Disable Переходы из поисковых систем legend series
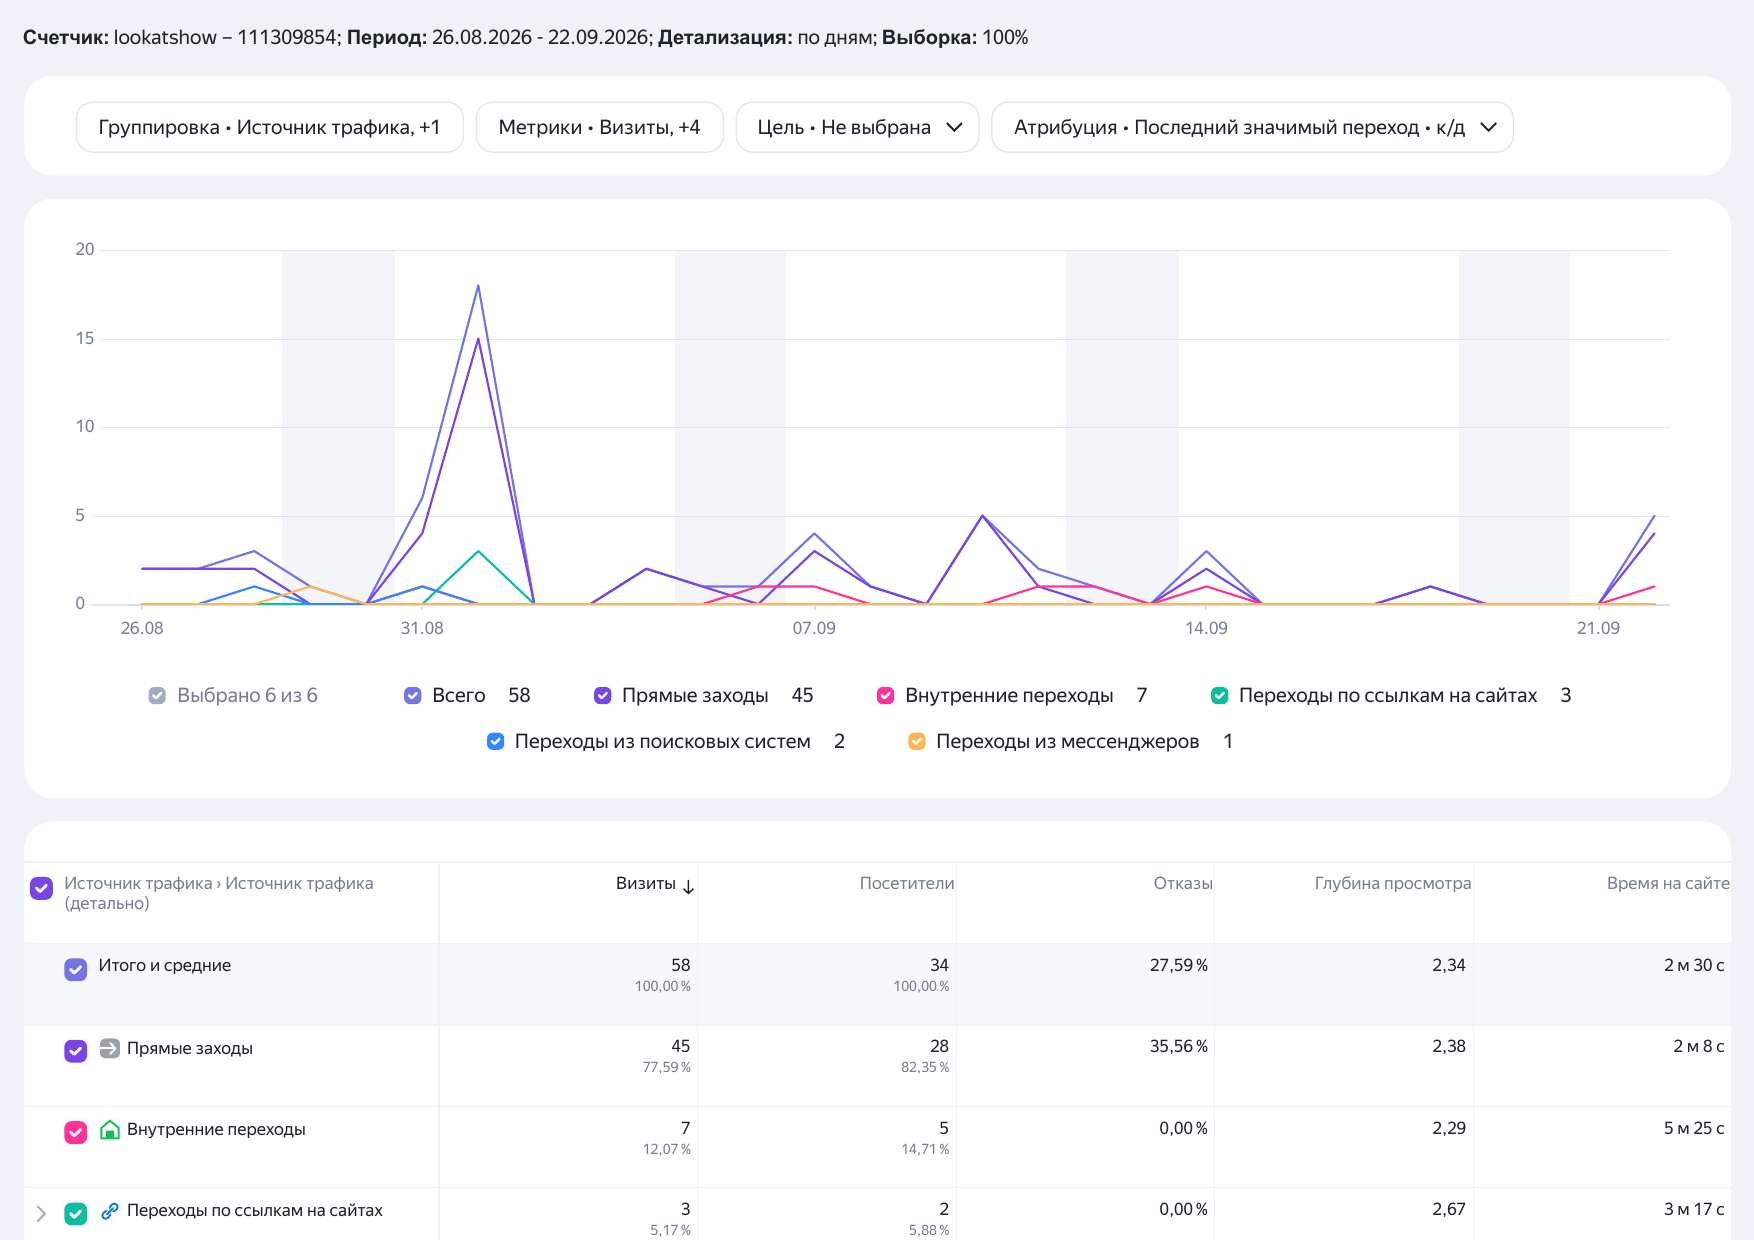The width and height of the screenshot is (1754, 1240). click(x=495, y=741)
